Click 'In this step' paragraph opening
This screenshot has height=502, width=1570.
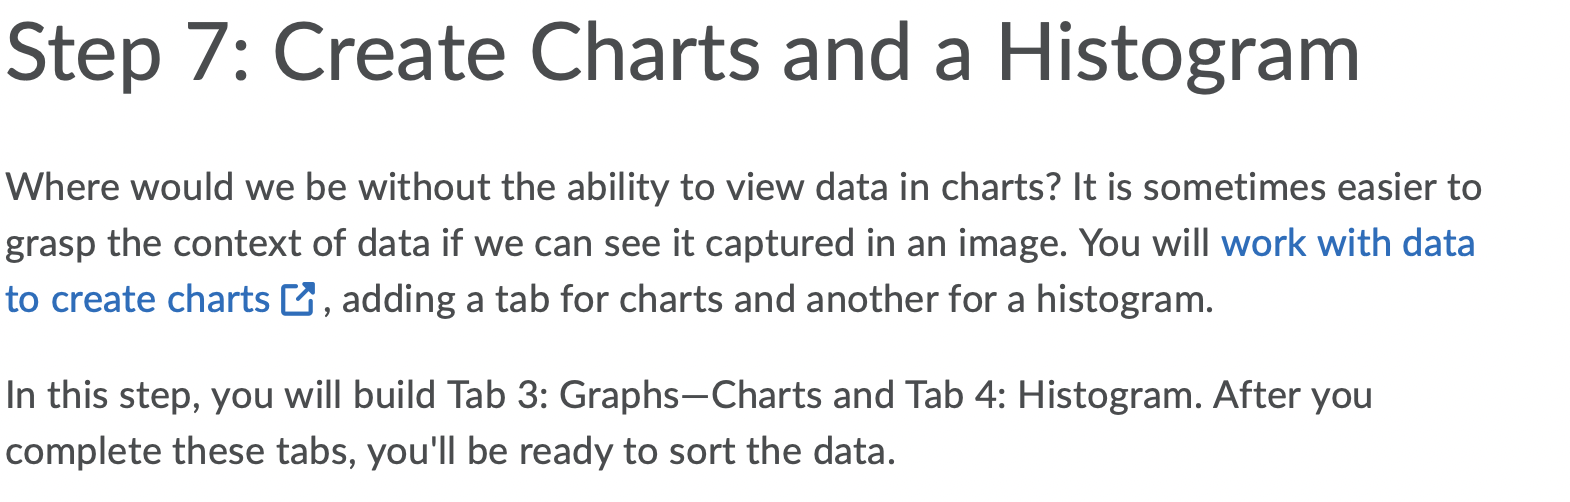pos(98,395)
